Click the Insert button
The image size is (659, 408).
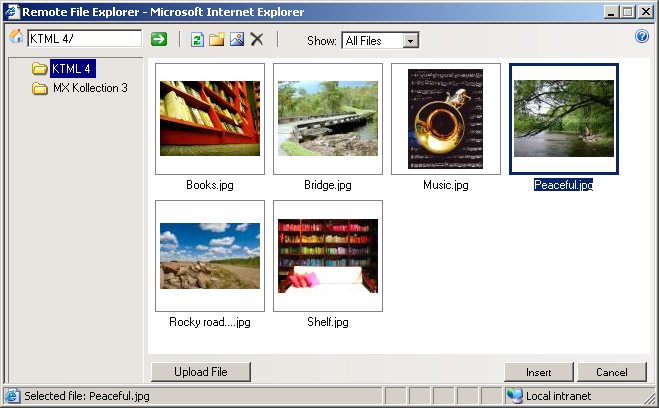pyautogui.click(x=539, y=372)
